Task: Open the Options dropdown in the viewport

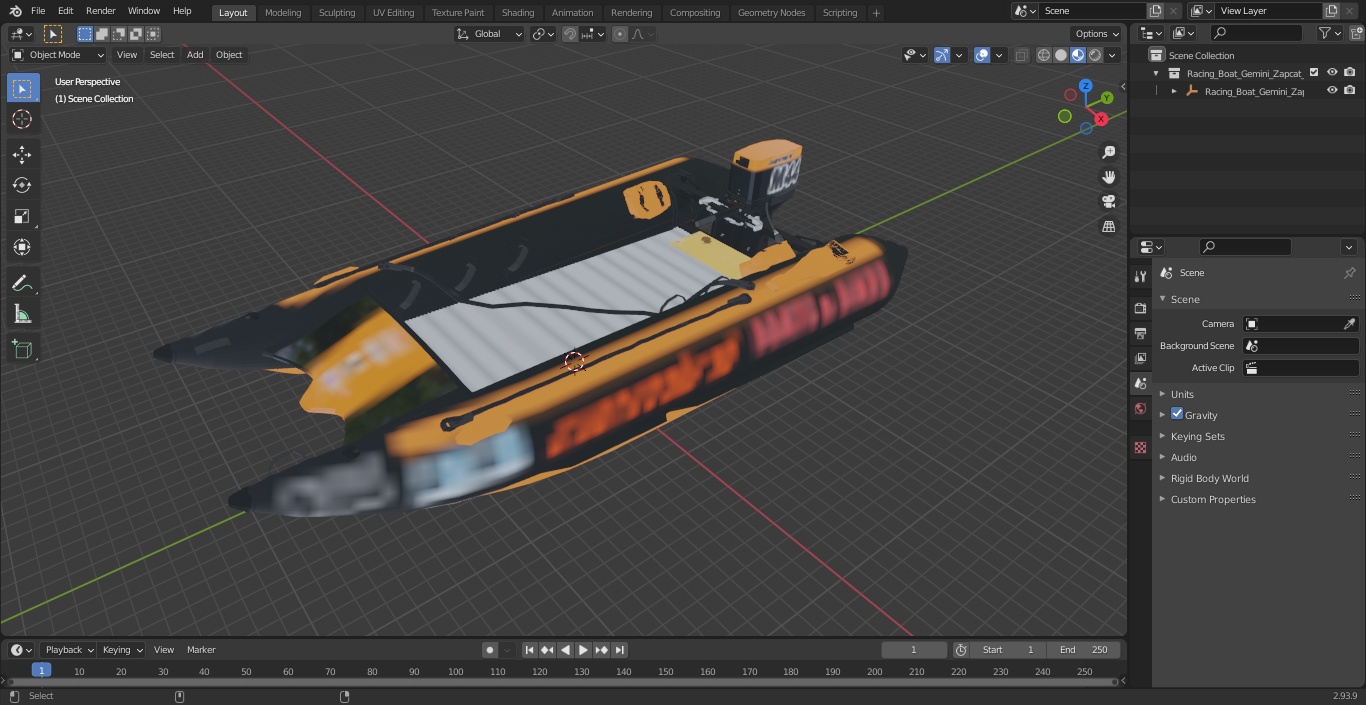Action: (x=1098, y=34)
